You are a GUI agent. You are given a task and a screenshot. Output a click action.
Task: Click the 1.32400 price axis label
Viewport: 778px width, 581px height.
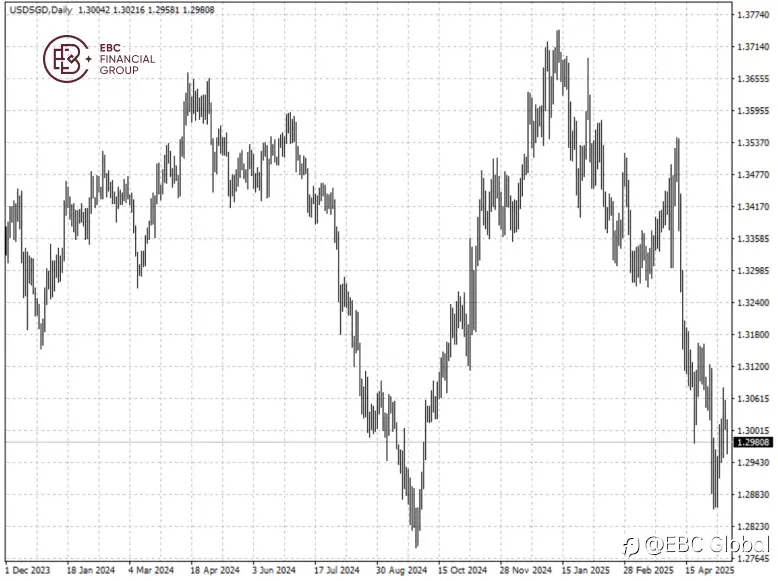[753, 303]
